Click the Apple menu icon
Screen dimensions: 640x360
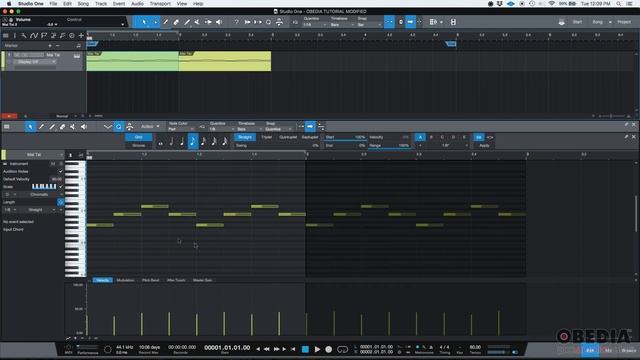click(9, 4)
